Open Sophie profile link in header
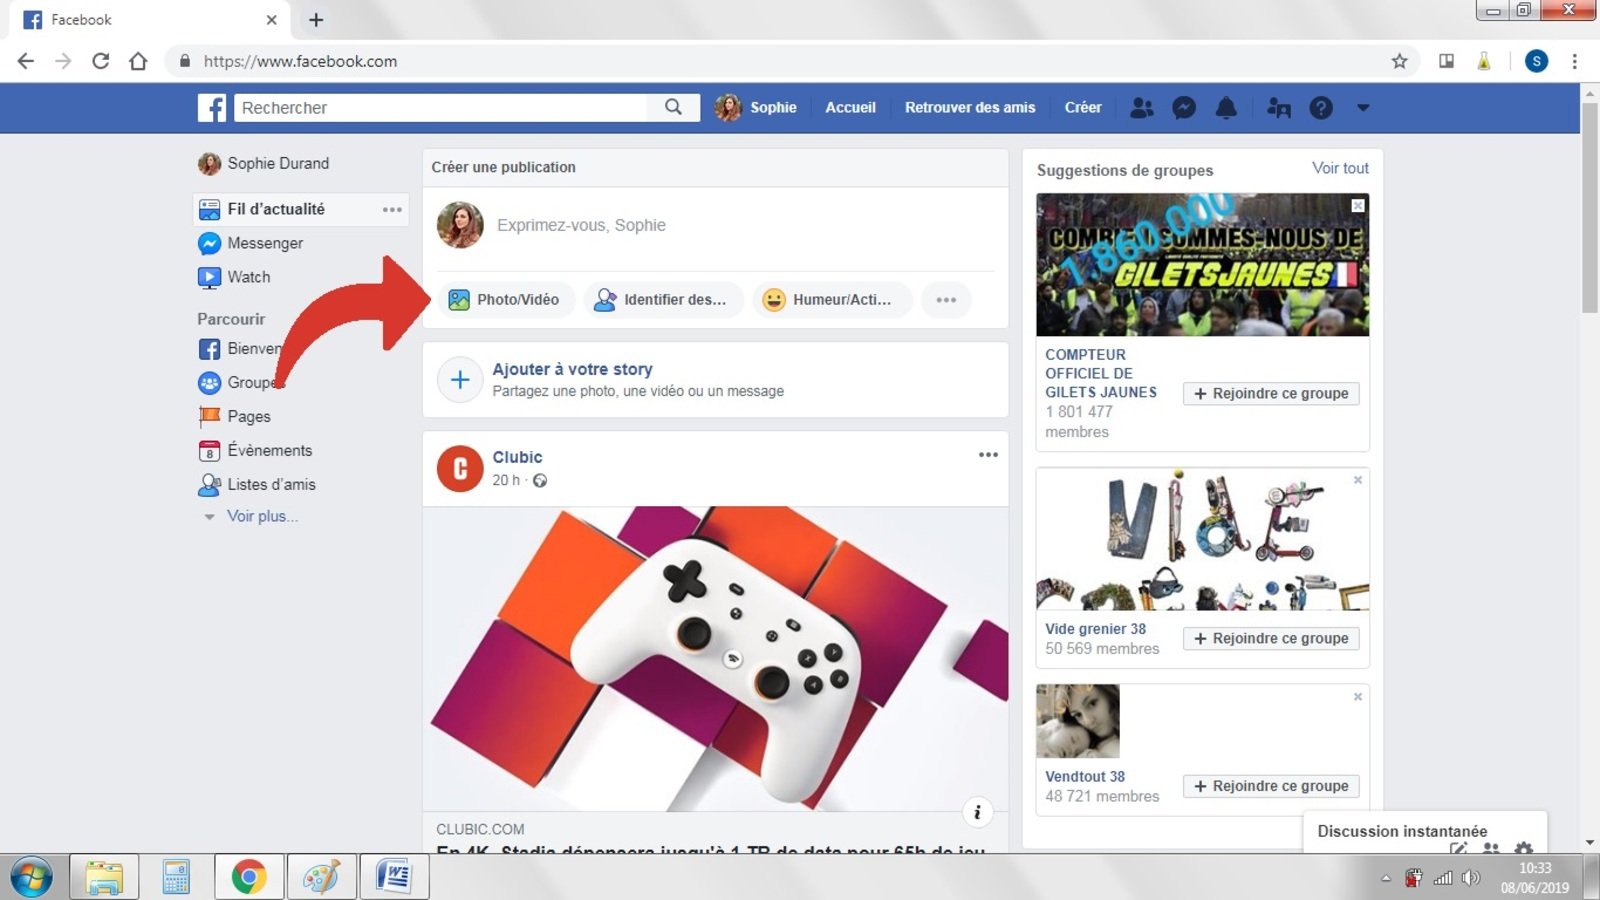The height and width of the screenshot is (900, 1600). pyautogui.click(x=756, y=107)
